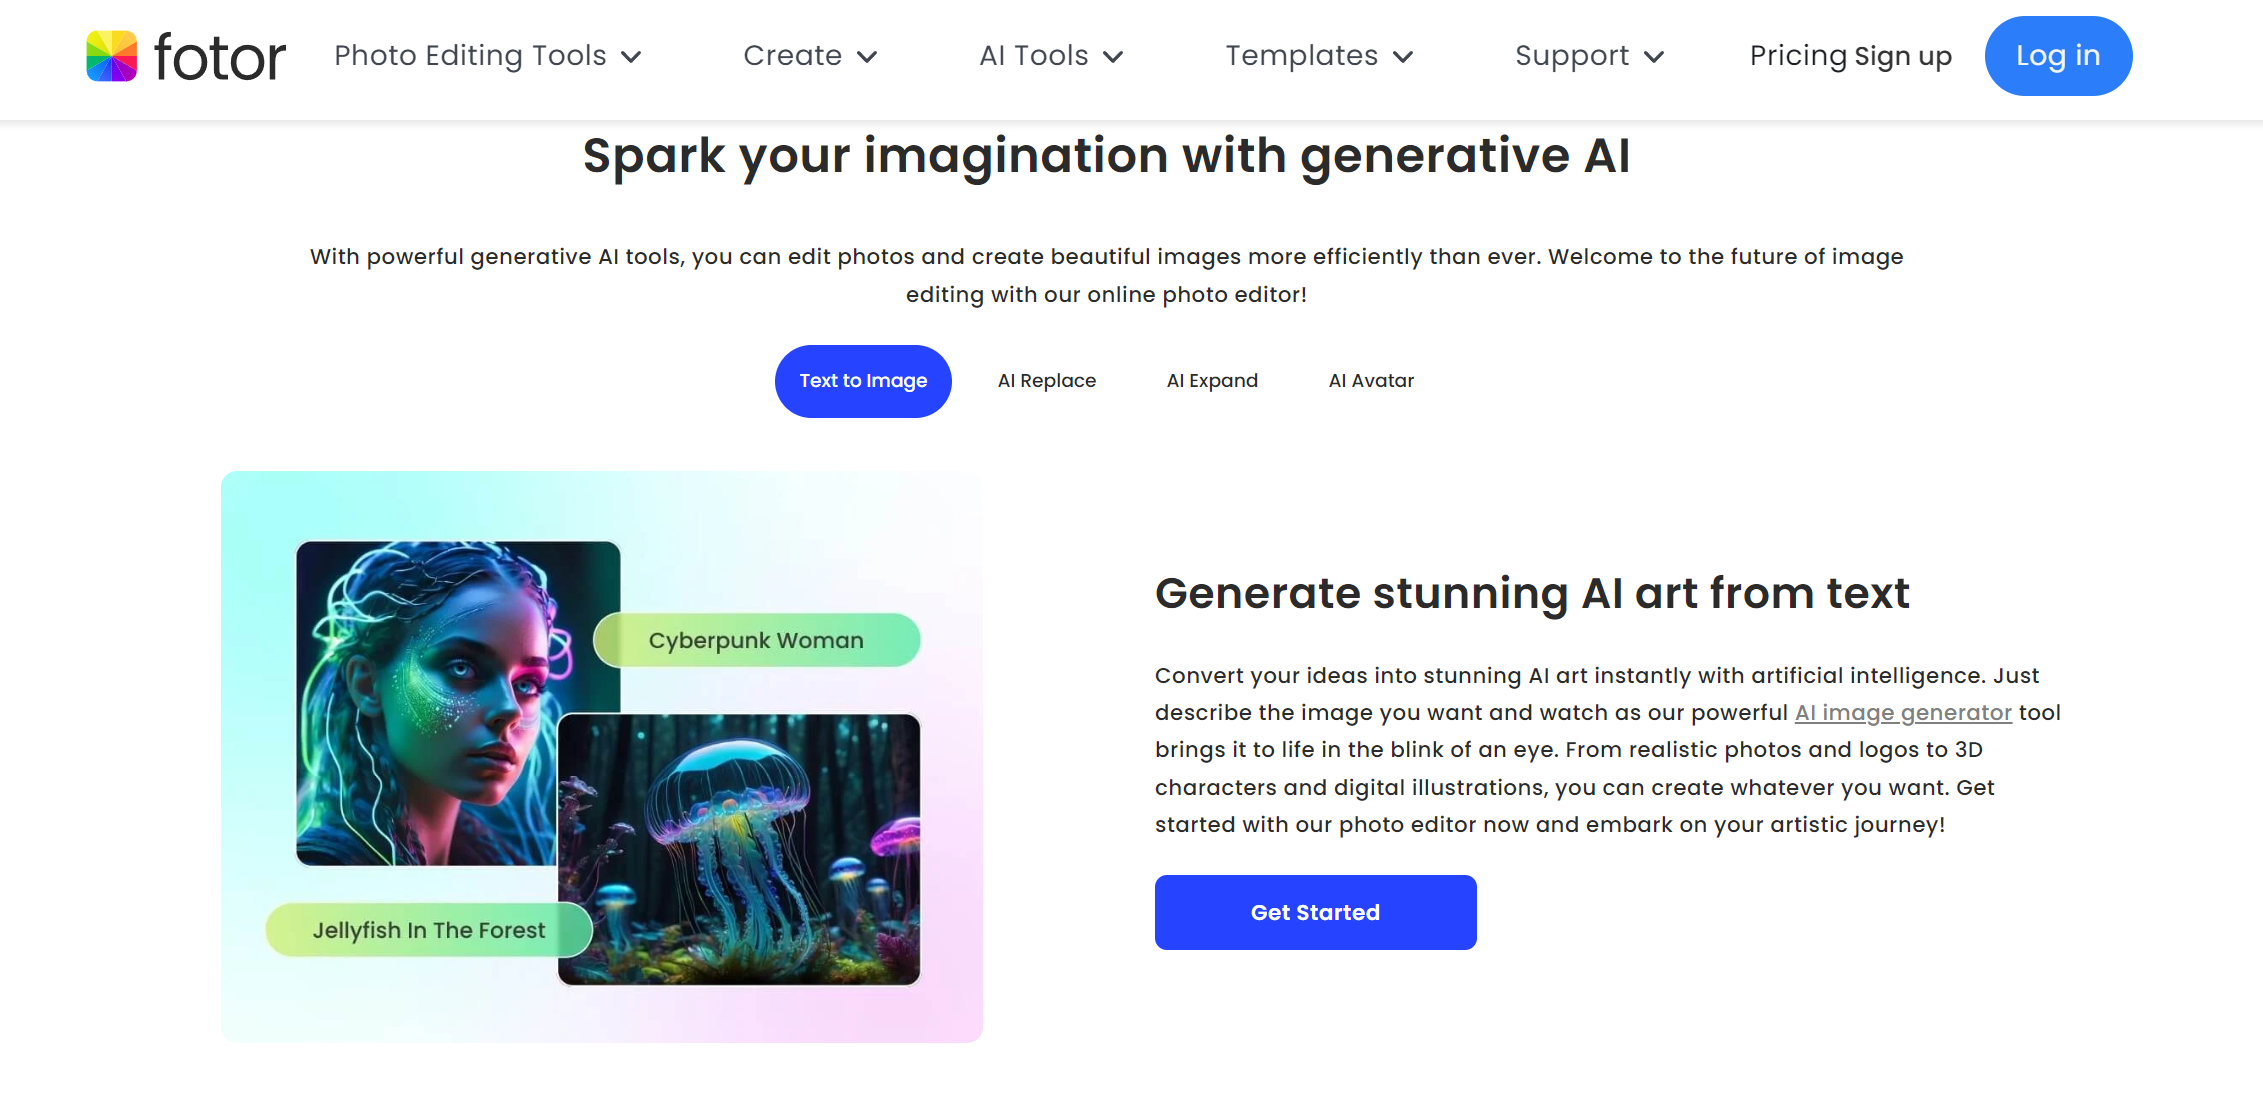Image resolution: width=2263 pixels, height=1113 pixels.
Task: Click the AI Expand tool tab
Action: [1212, 381]
